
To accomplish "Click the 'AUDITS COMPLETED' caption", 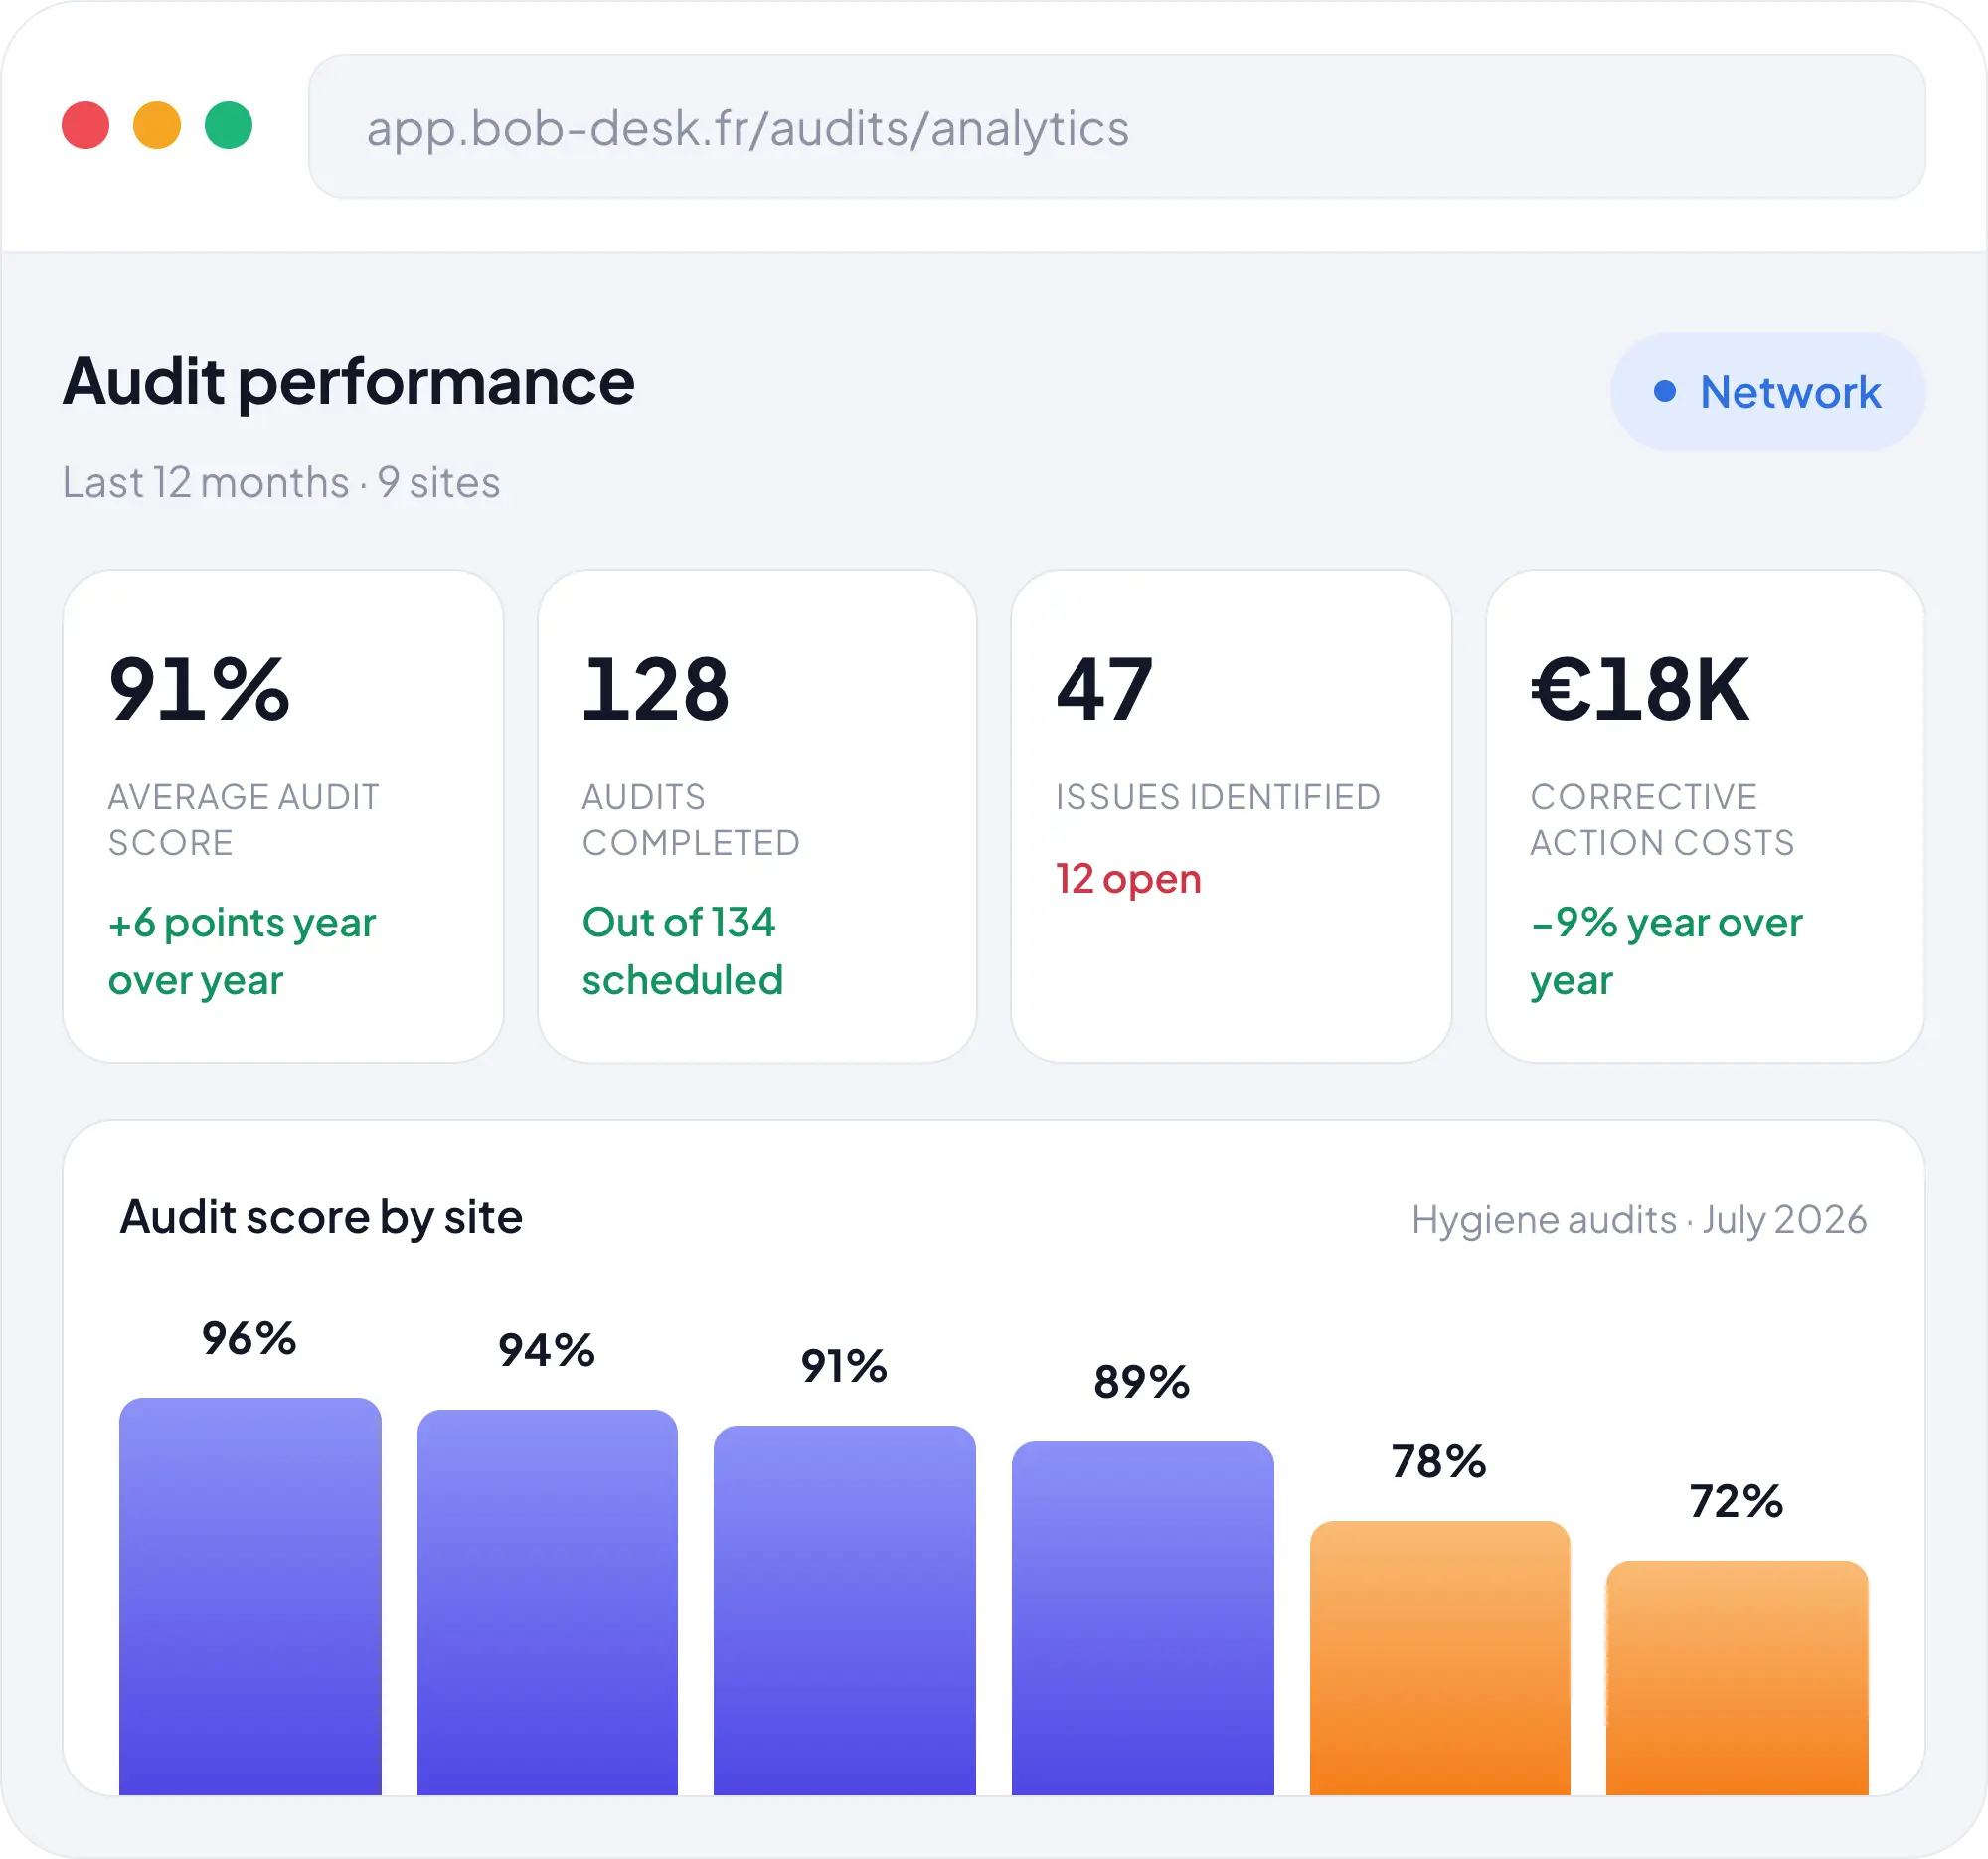I will pos(691,820).
